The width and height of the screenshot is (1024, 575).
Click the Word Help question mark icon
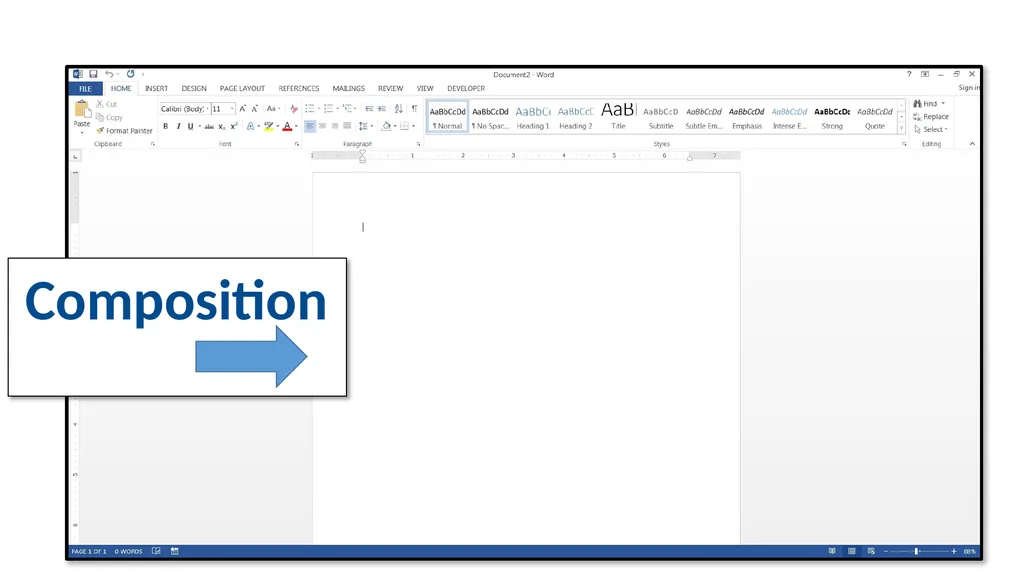point(909,74)
